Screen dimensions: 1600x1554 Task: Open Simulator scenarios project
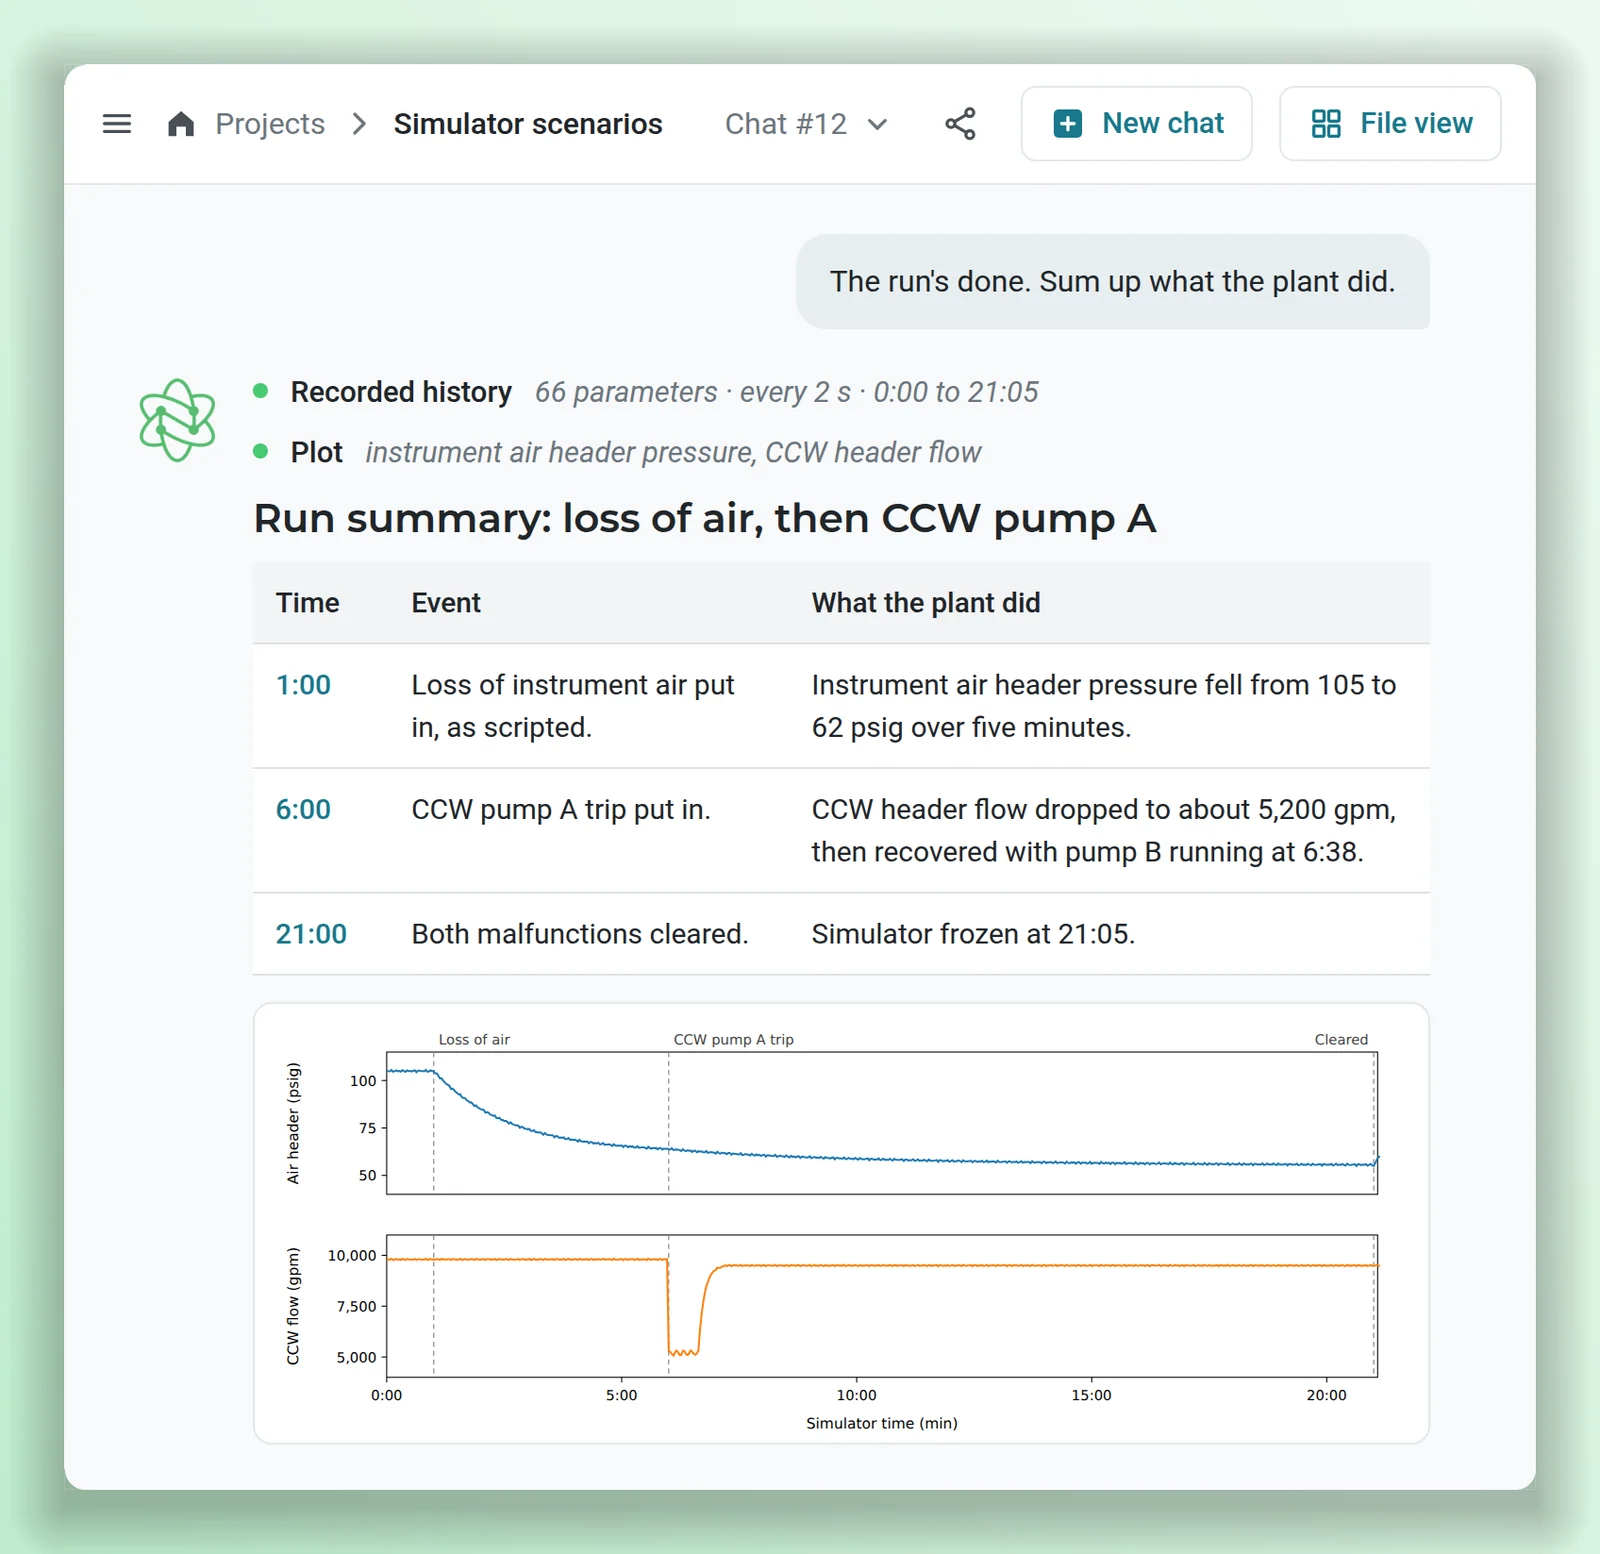(528, 124)
